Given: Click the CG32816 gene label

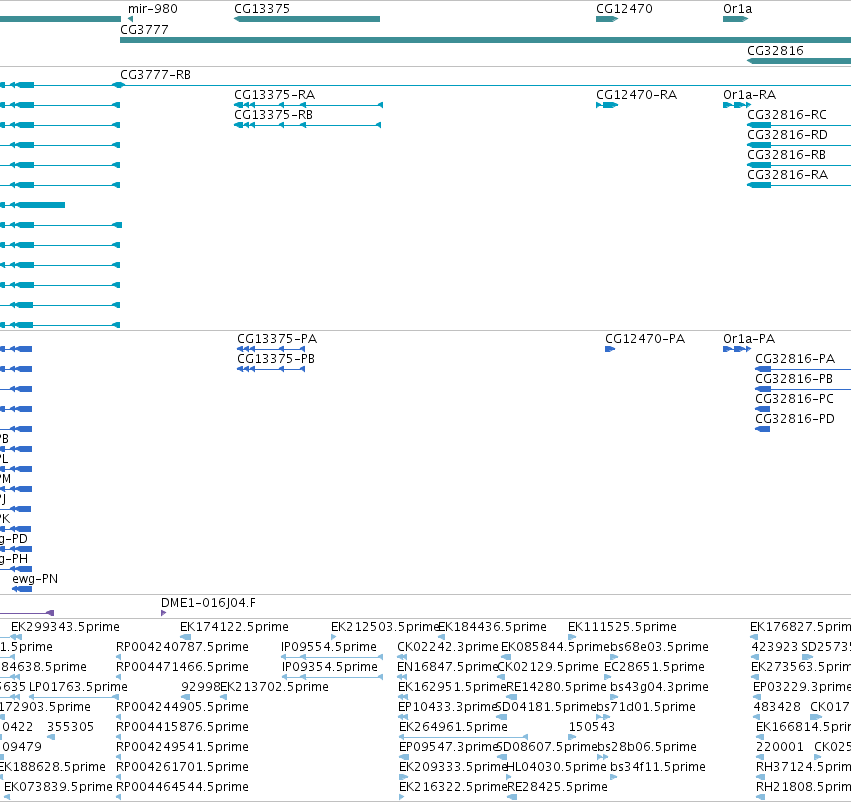Looking at the screenshot, I should click(775, 50).
